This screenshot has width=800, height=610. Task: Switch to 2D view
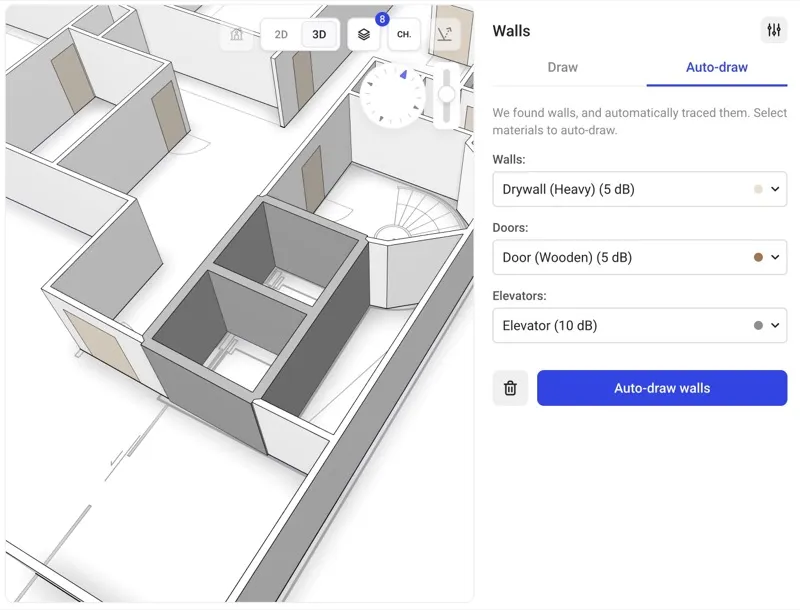281,33
